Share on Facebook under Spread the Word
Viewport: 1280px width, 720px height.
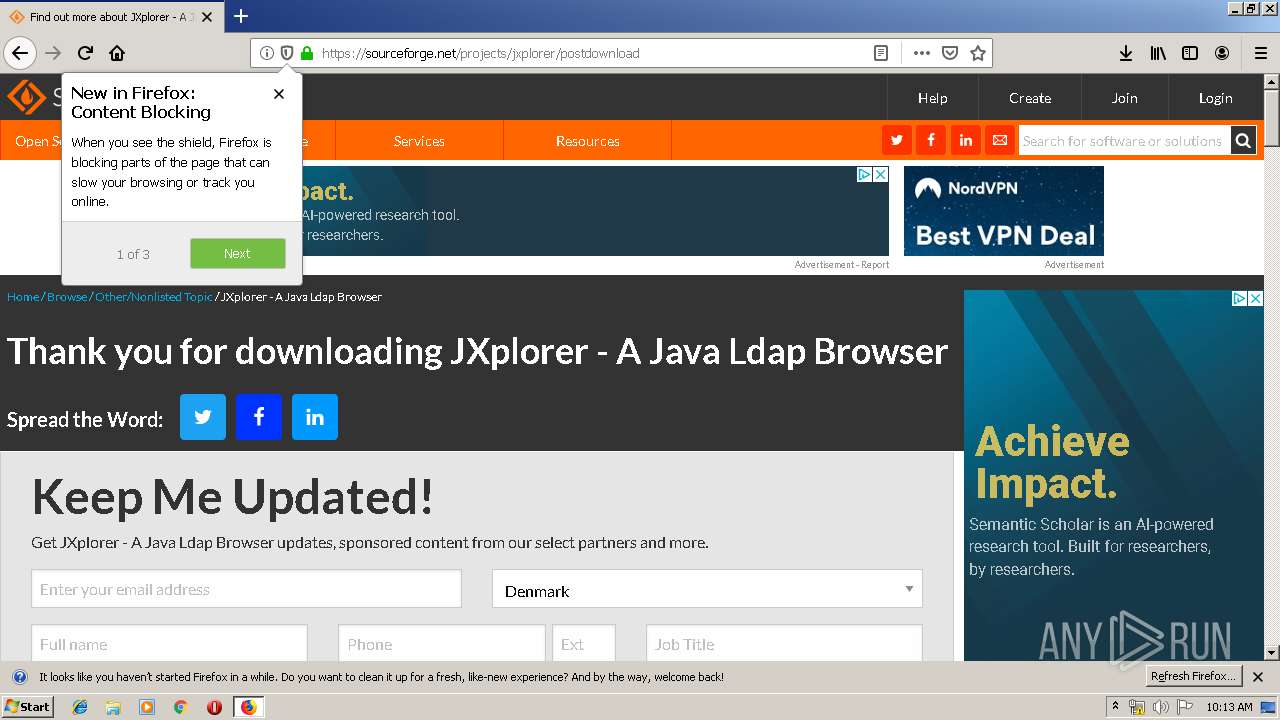pyautogui.click(x=259, y=417)
